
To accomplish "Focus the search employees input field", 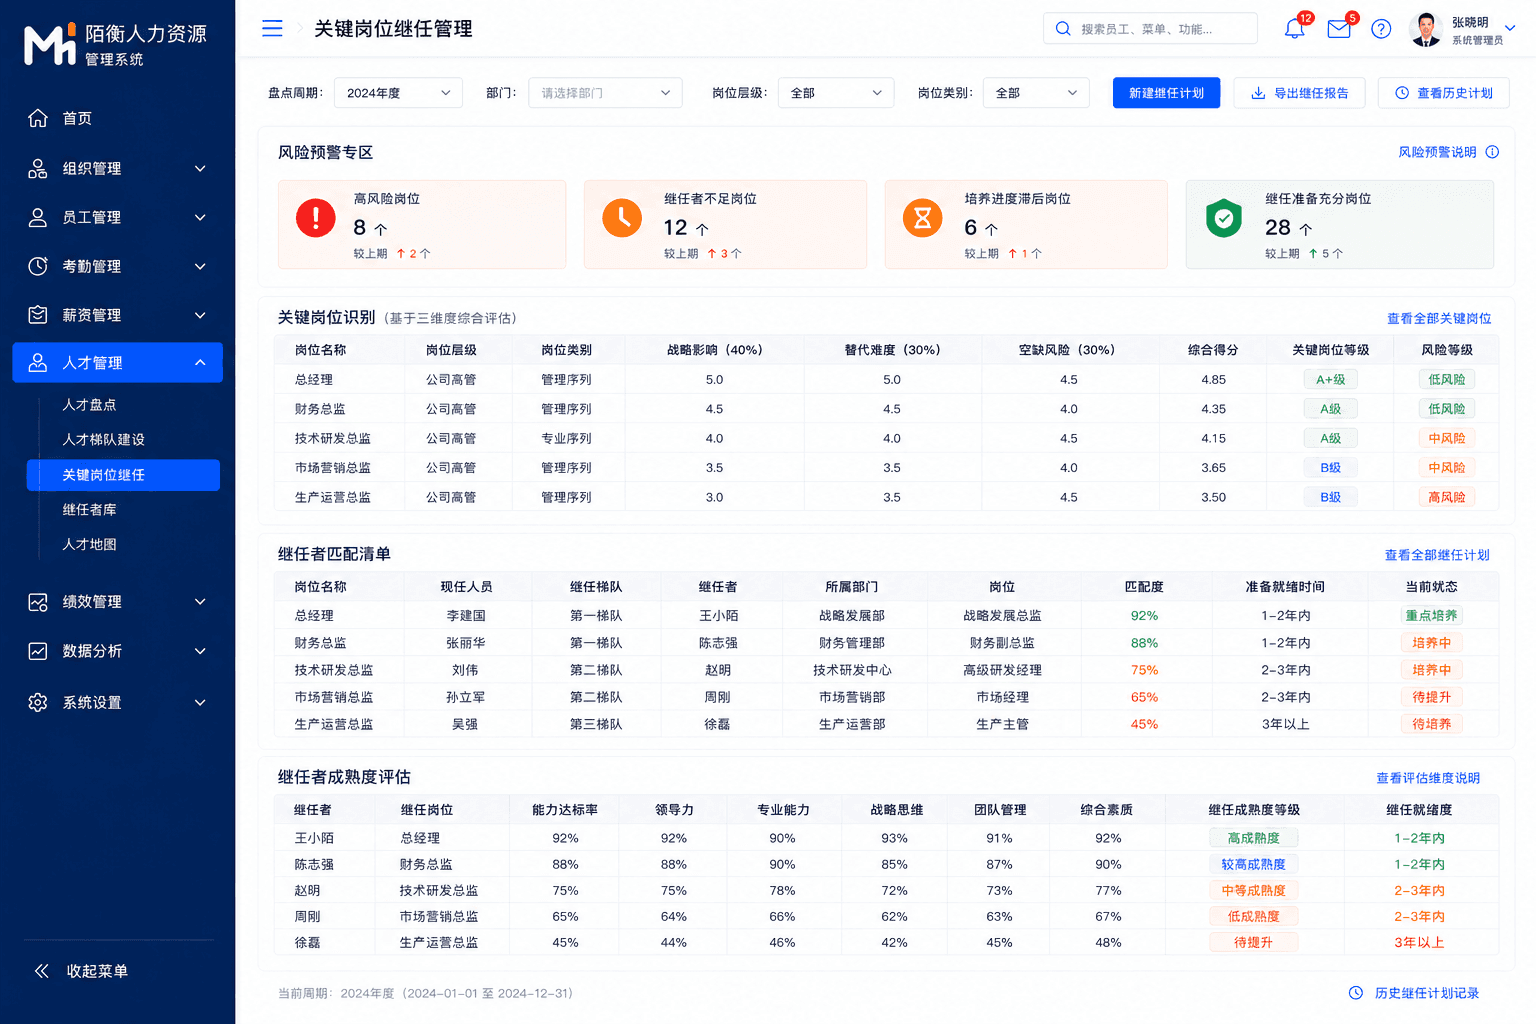I will [1150, 29].
